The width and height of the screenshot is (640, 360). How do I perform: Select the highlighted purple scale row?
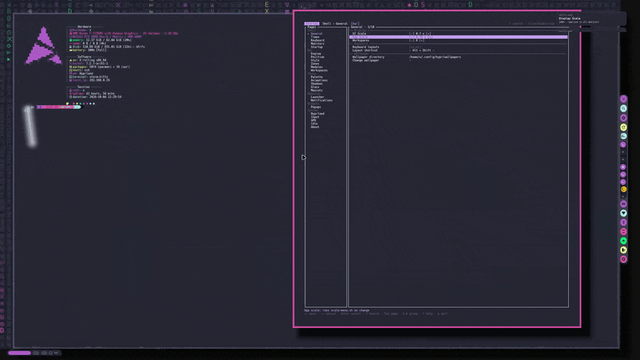coord(459,37)
